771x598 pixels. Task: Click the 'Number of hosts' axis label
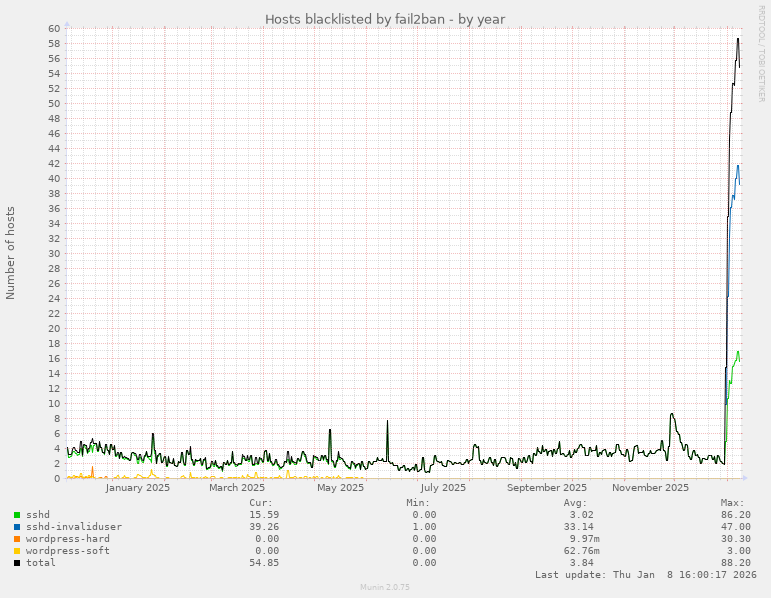point(10,253)
